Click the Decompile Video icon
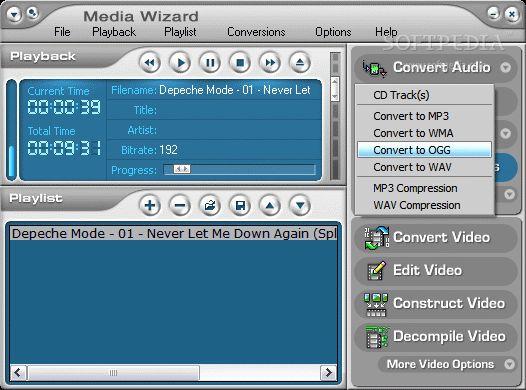The width and height of the screenshot is (526, 390). [377, 337]
